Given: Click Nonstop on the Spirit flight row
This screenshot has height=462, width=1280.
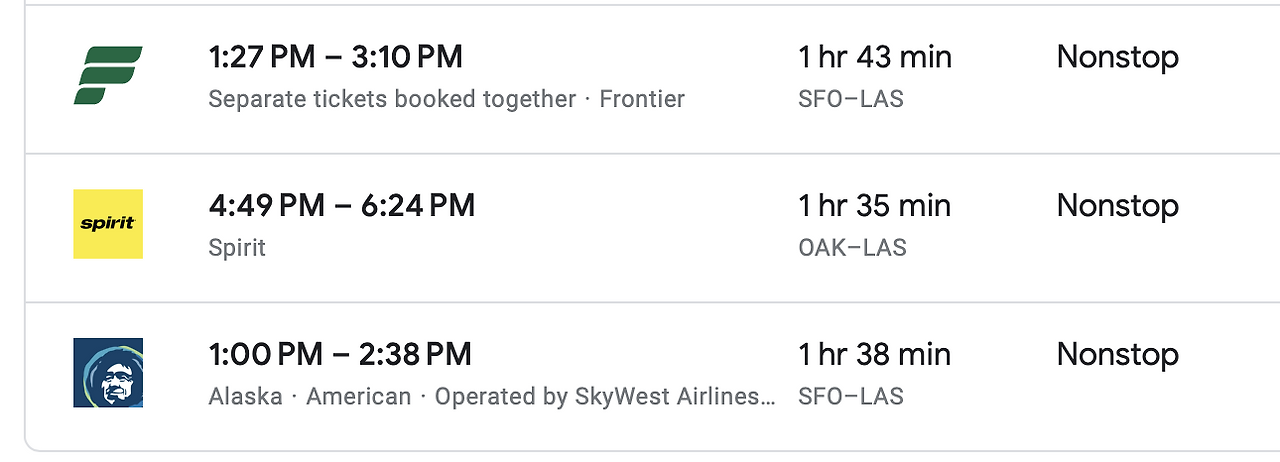Looking at the screenshot, I should (1118, 206).
